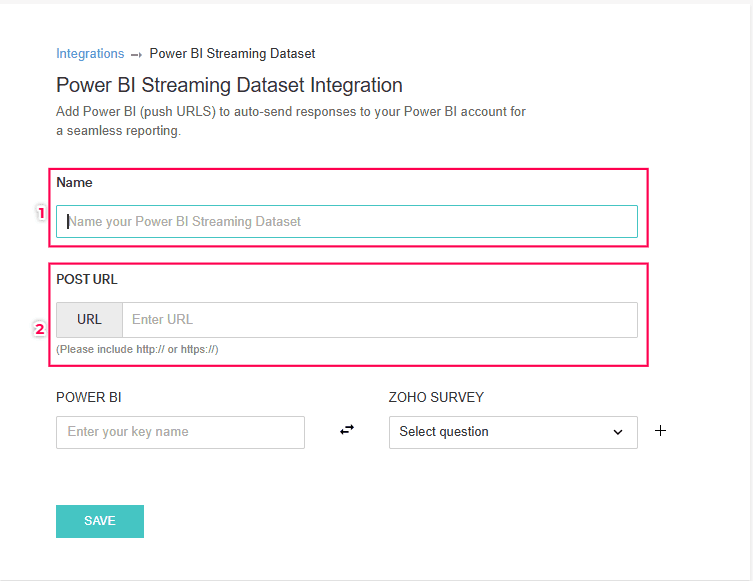Click the POST URL label
Viewport: 753px width, 581px height.
(x=87, y=280)
